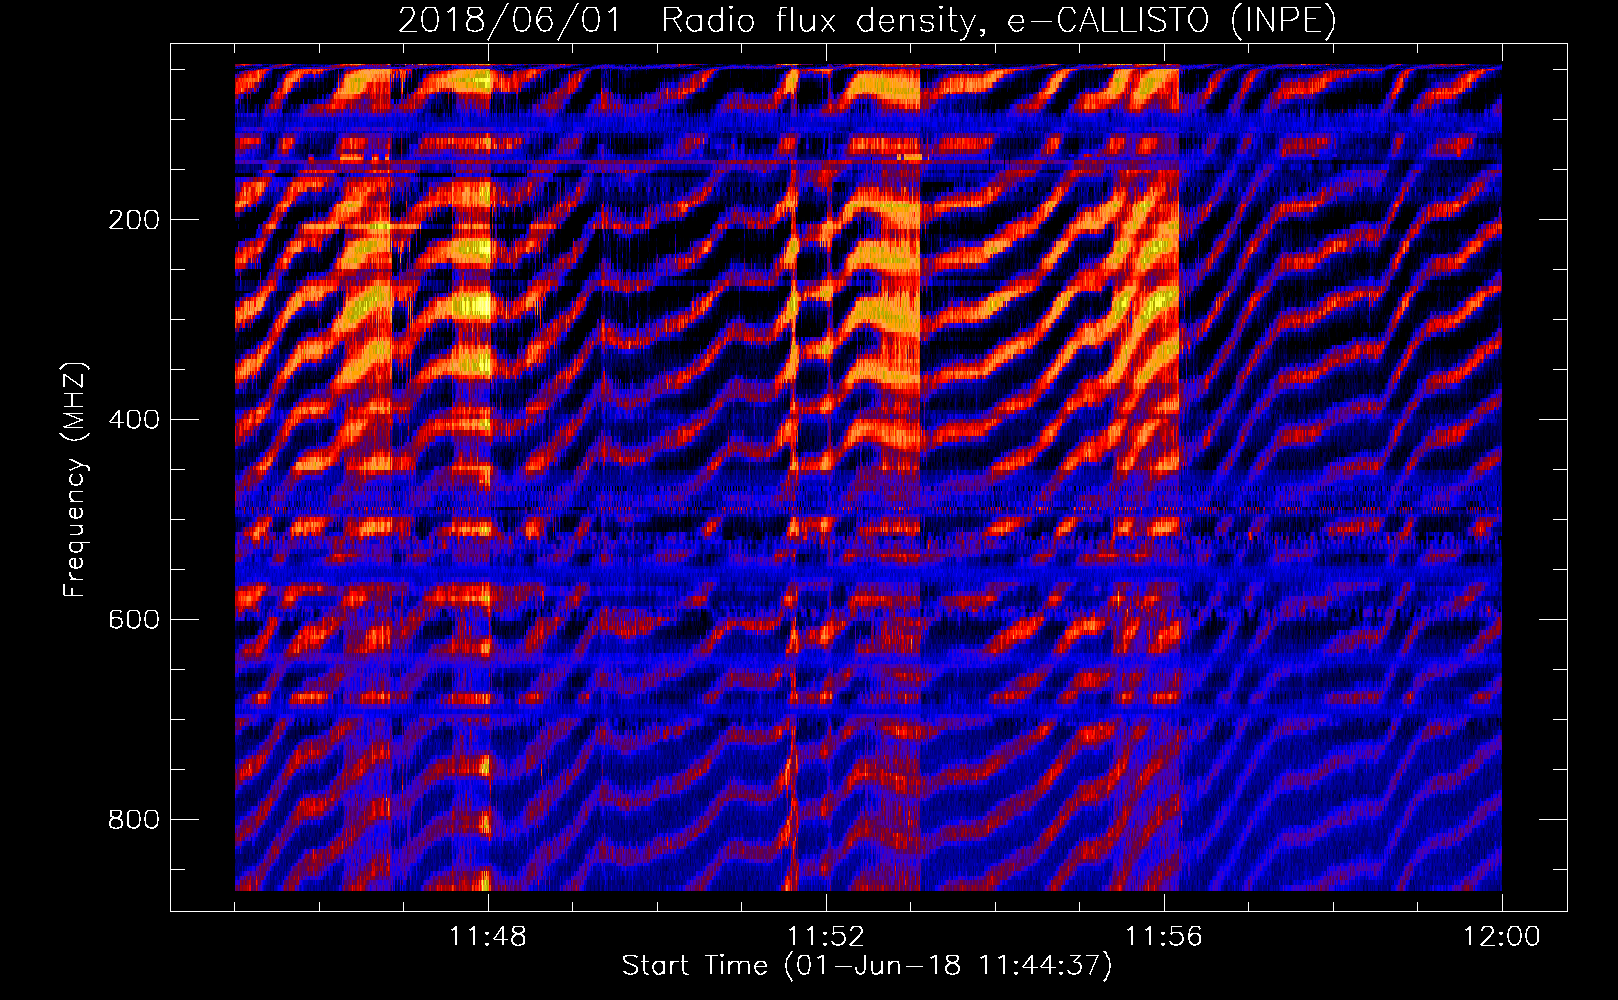Click the plot title 'Radio flux density, e-CALLISTO (INPE)'
The image size is (1618, 1000).
[998, 21]
